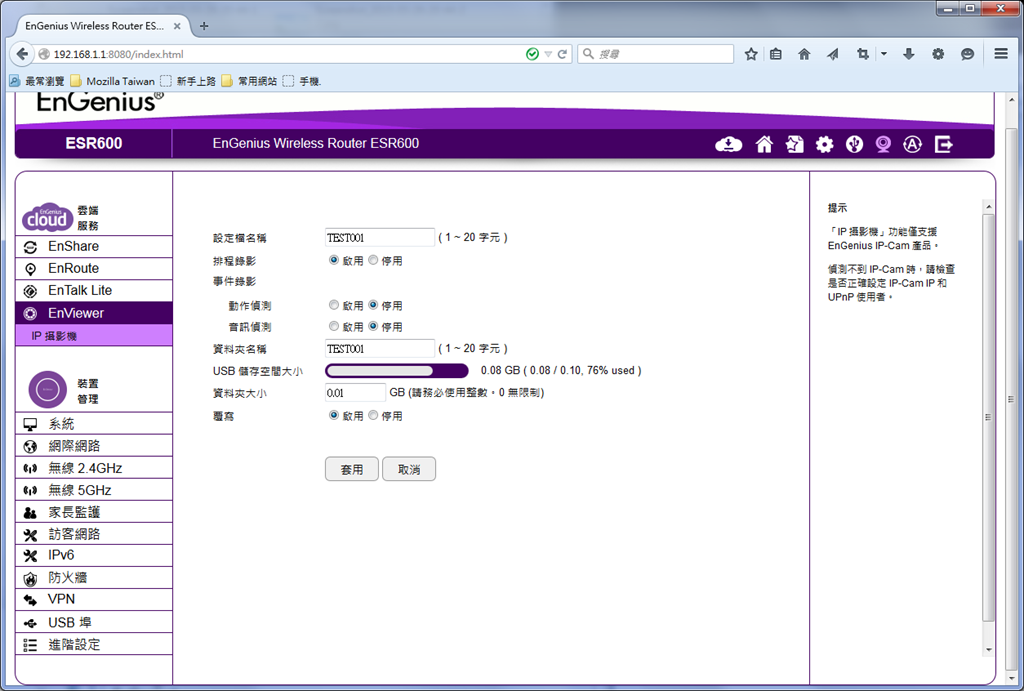This screenshot has height=691, width=1024.
Task: Open Firefox downloads arrow icon
Action: coord(908,54)
